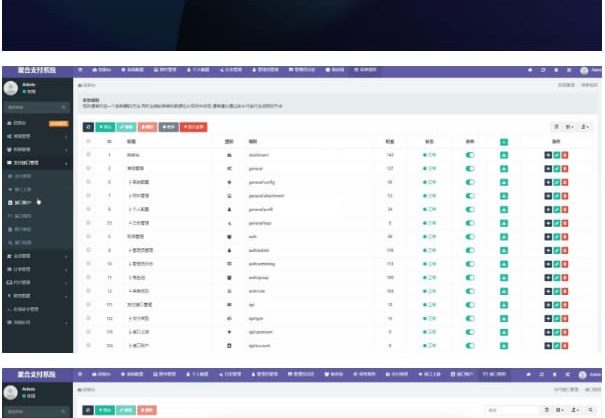The width and height of the screenshot is (605, 418).
Task: Click green 添加 button in lower panel toolbar
Action: click(x=105, y=410)
